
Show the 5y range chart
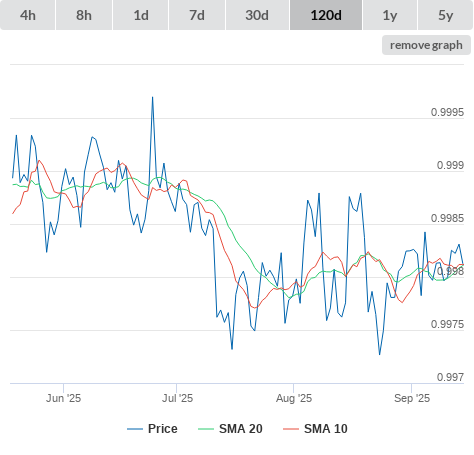pyautogui.click(x=445, y=15)
